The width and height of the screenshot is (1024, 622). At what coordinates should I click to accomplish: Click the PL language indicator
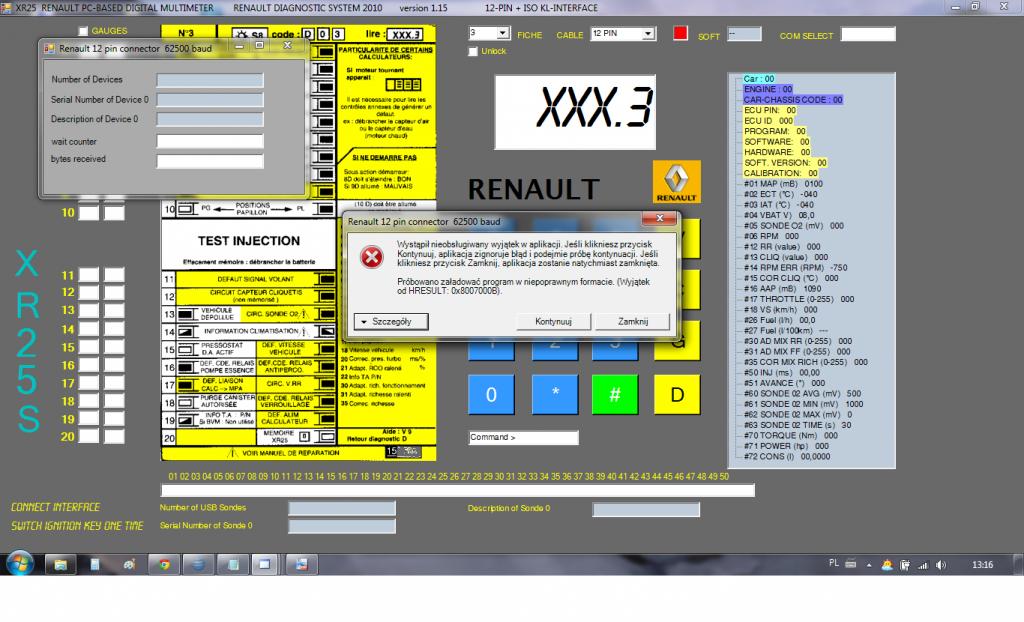[x=833, y=563]
